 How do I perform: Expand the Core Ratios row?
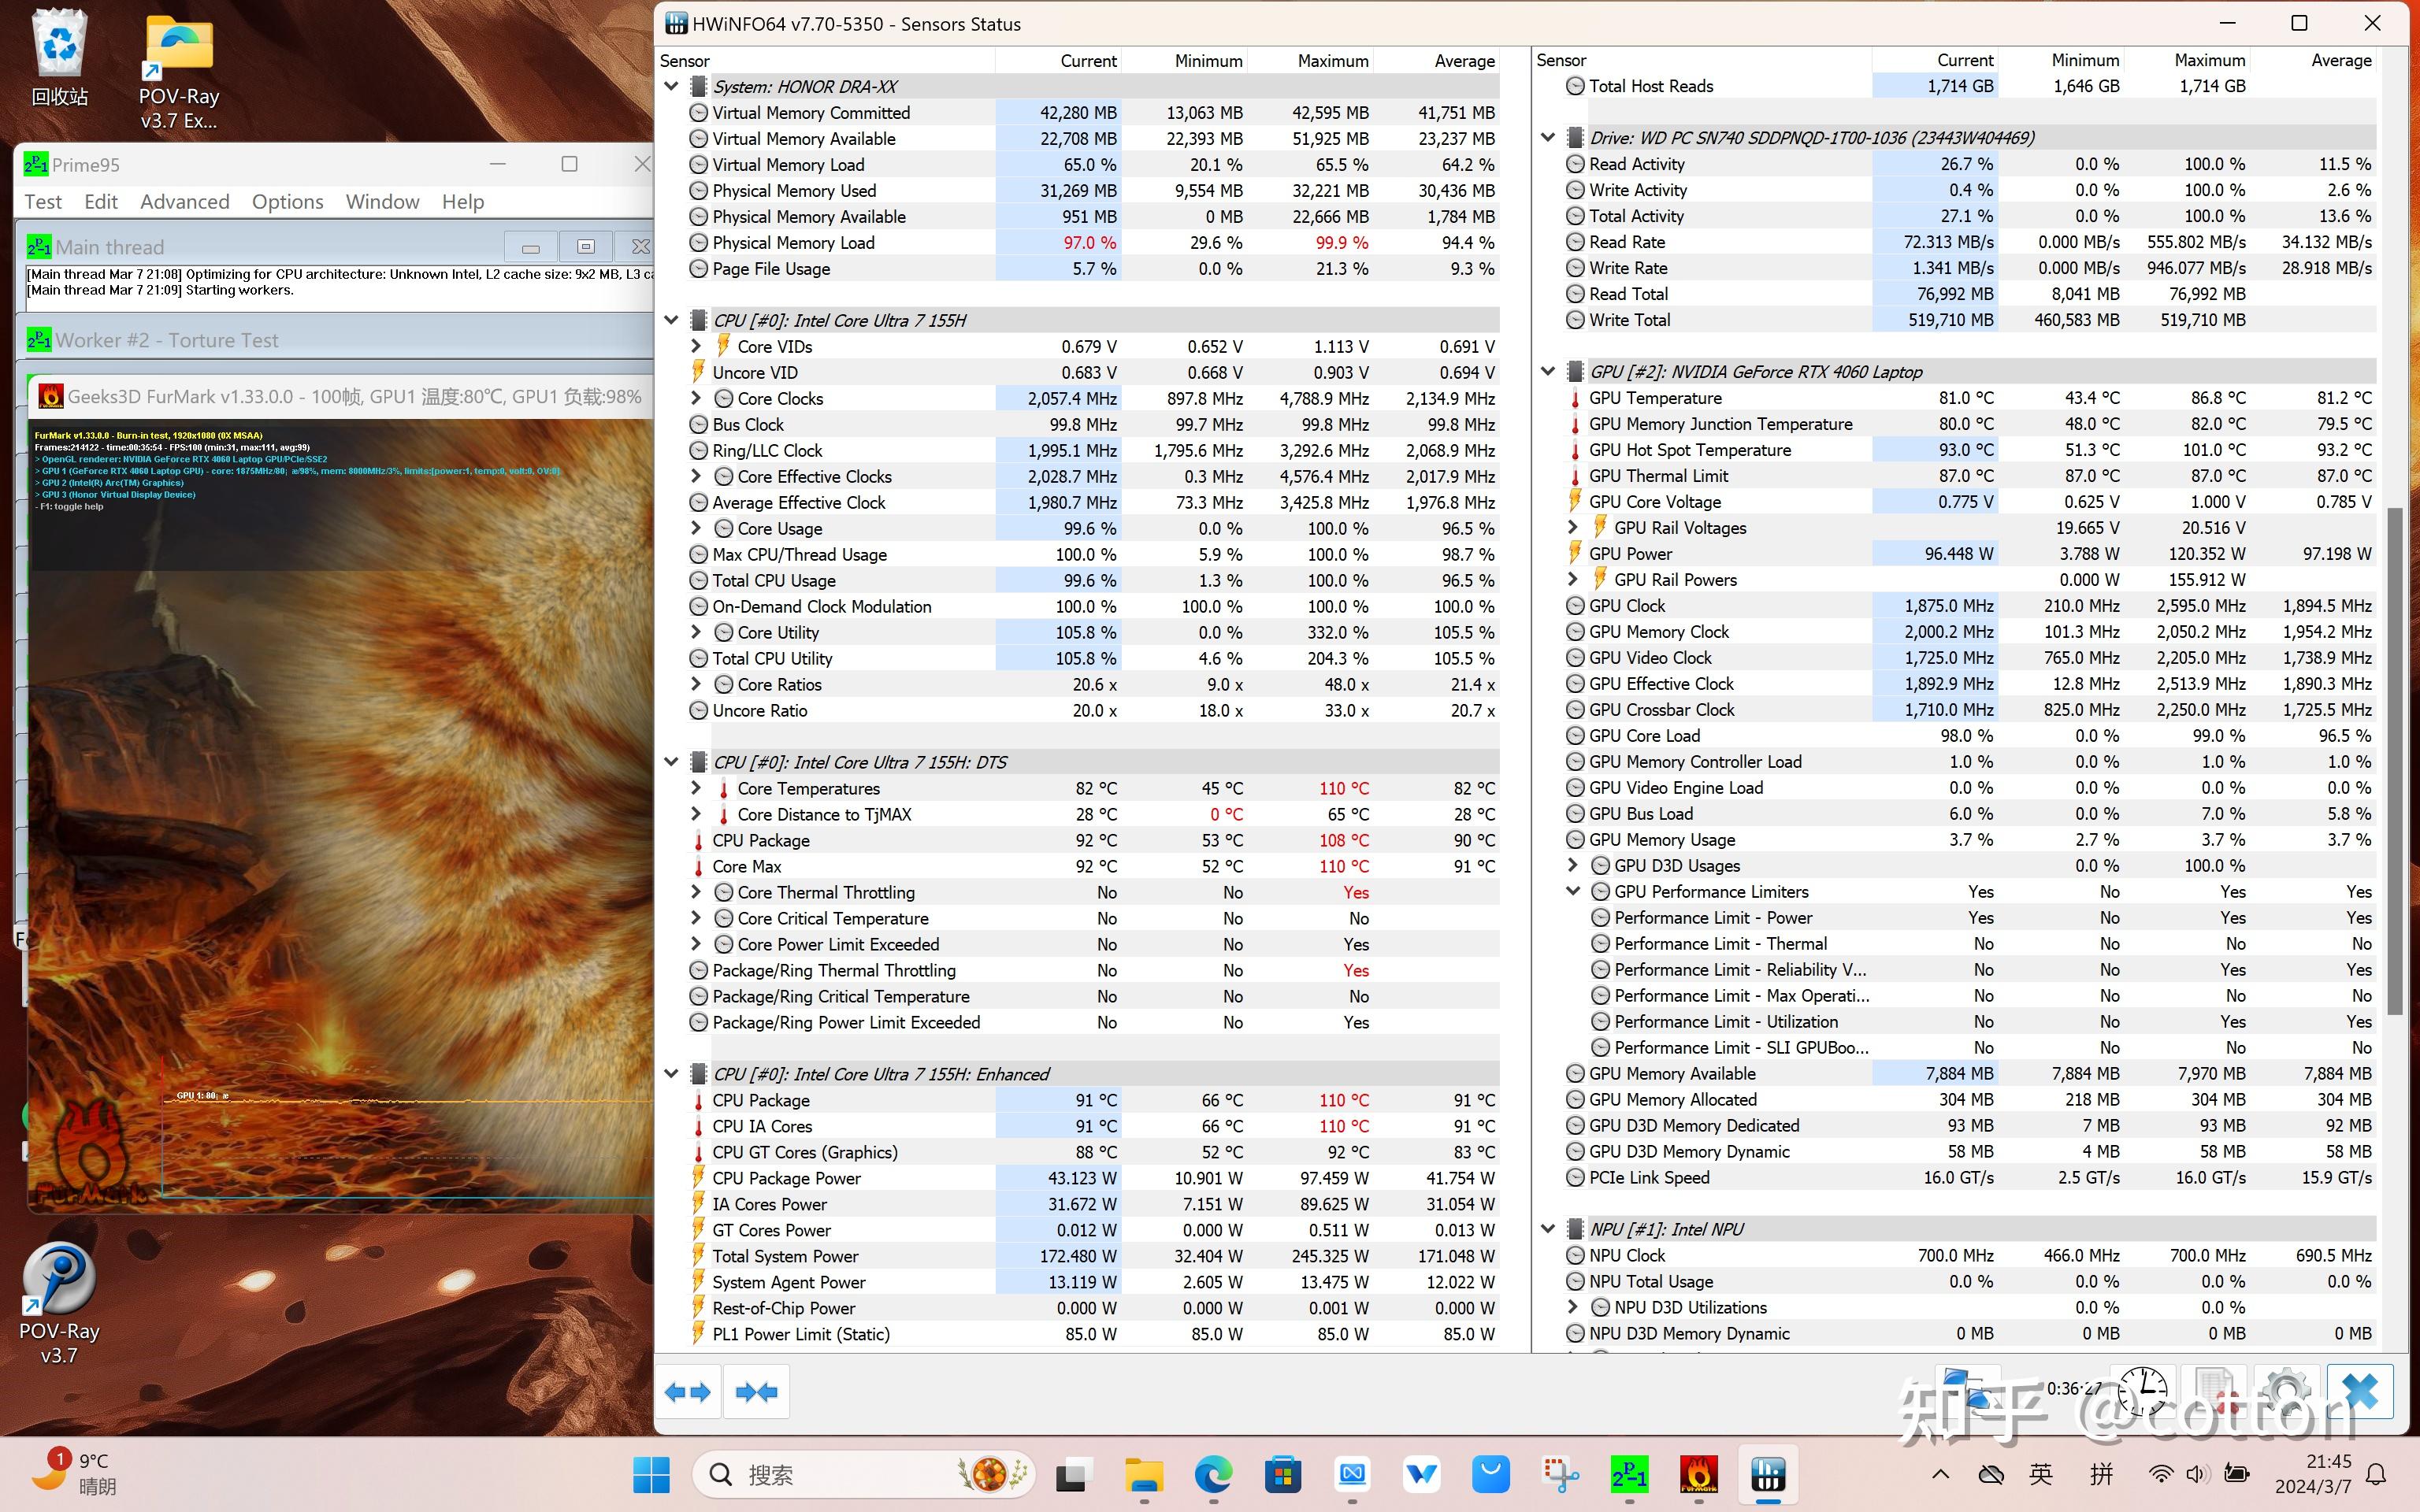pos(696,684)
